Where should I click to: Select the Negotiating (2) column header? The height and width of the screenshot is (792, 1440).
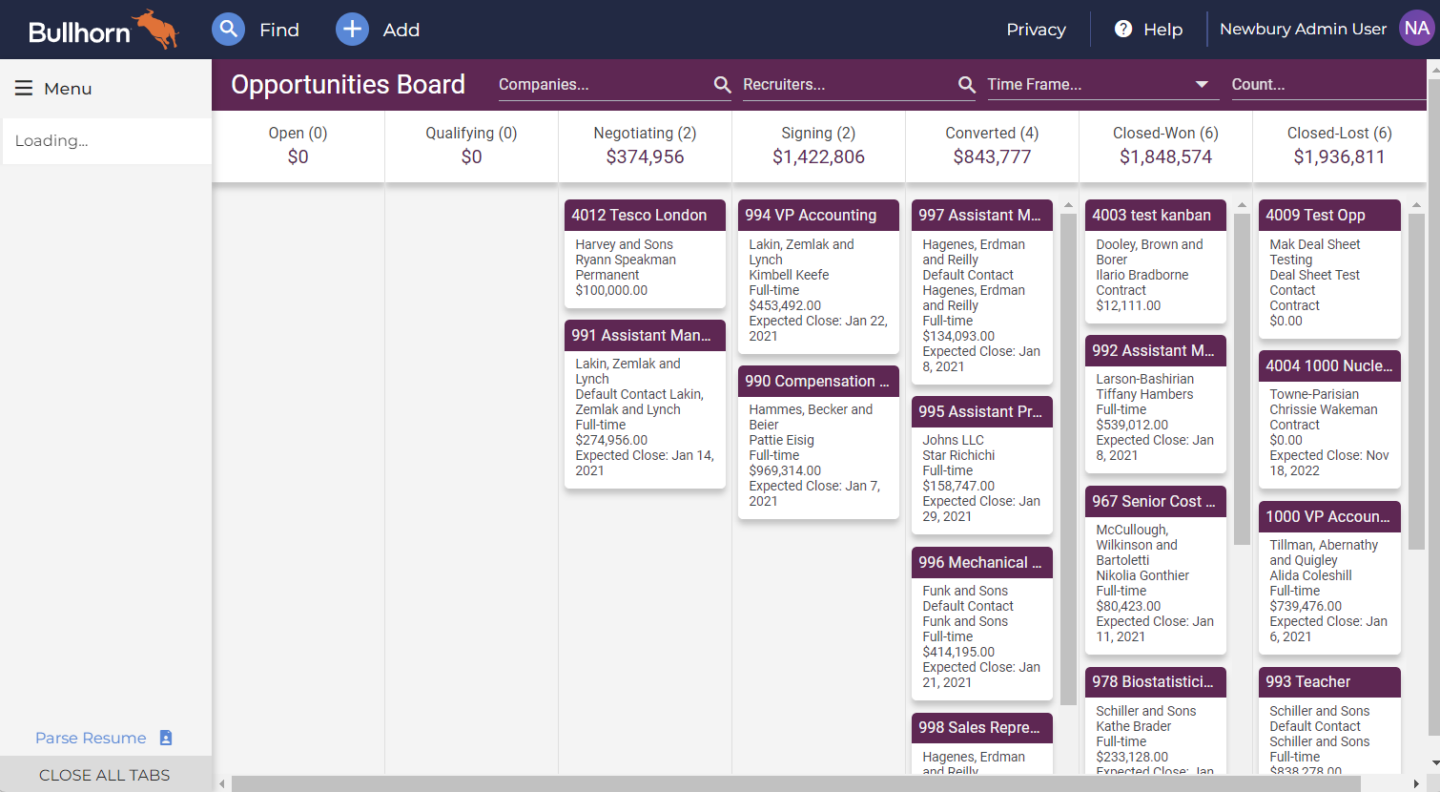coord(645,145)
